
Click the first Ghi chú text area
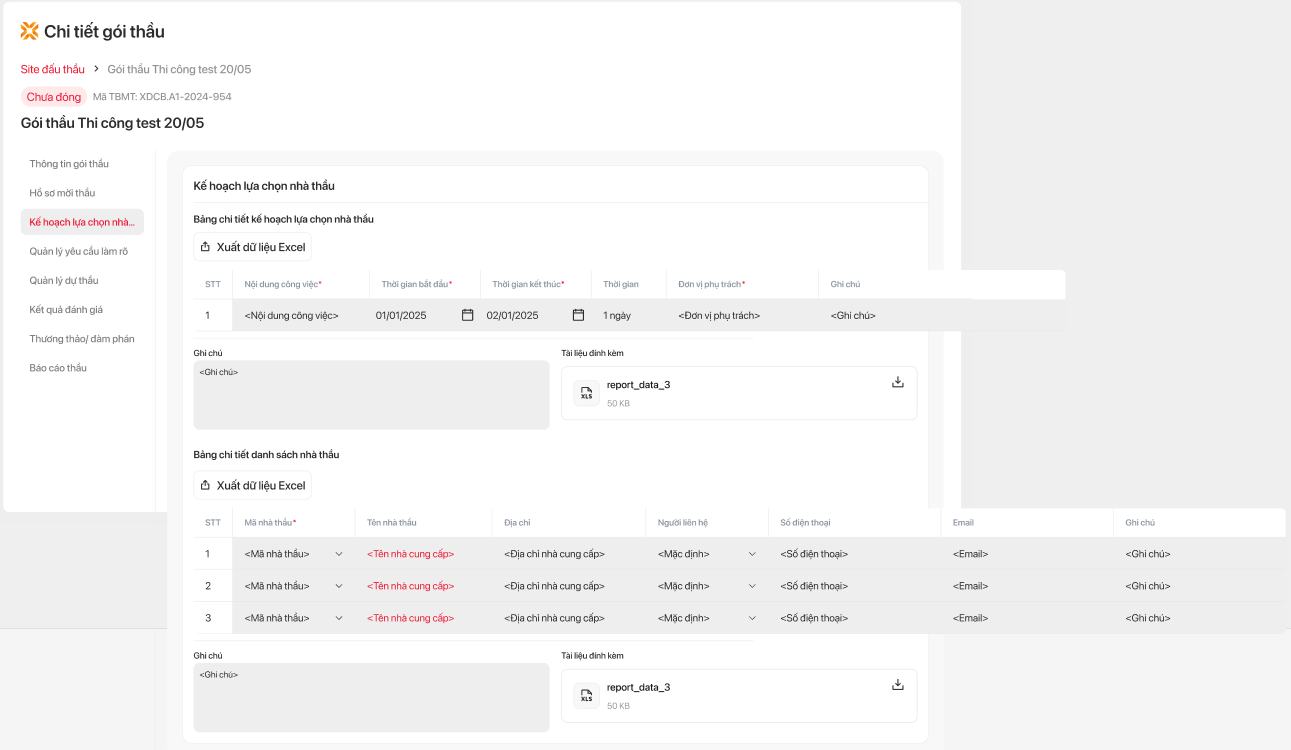(371, 395)
